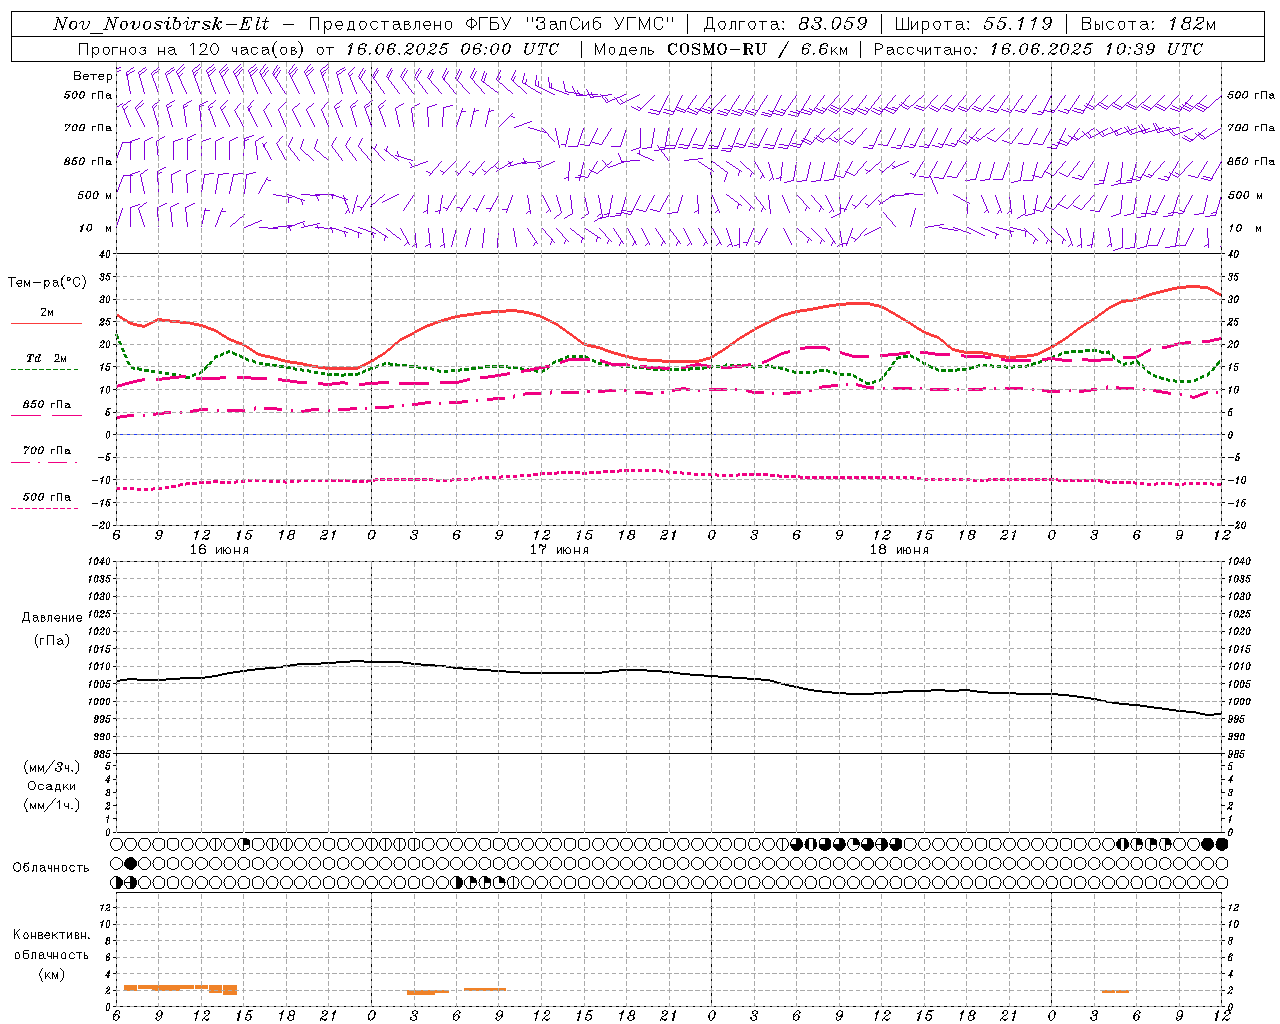Click the '500 м' wind level label on left
Image resolution: width=1280 pixels, height=1024 pixels.
(x=95, y=195)
